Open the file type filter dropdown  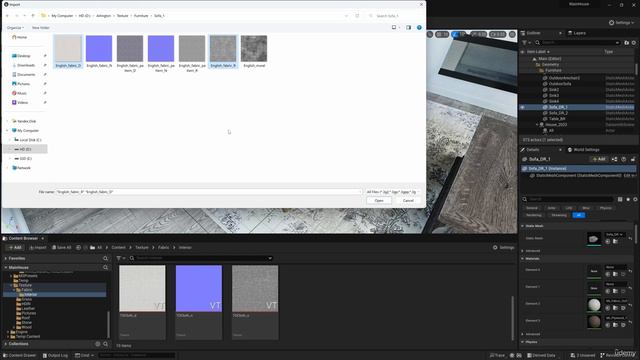(x=392, y=192)
